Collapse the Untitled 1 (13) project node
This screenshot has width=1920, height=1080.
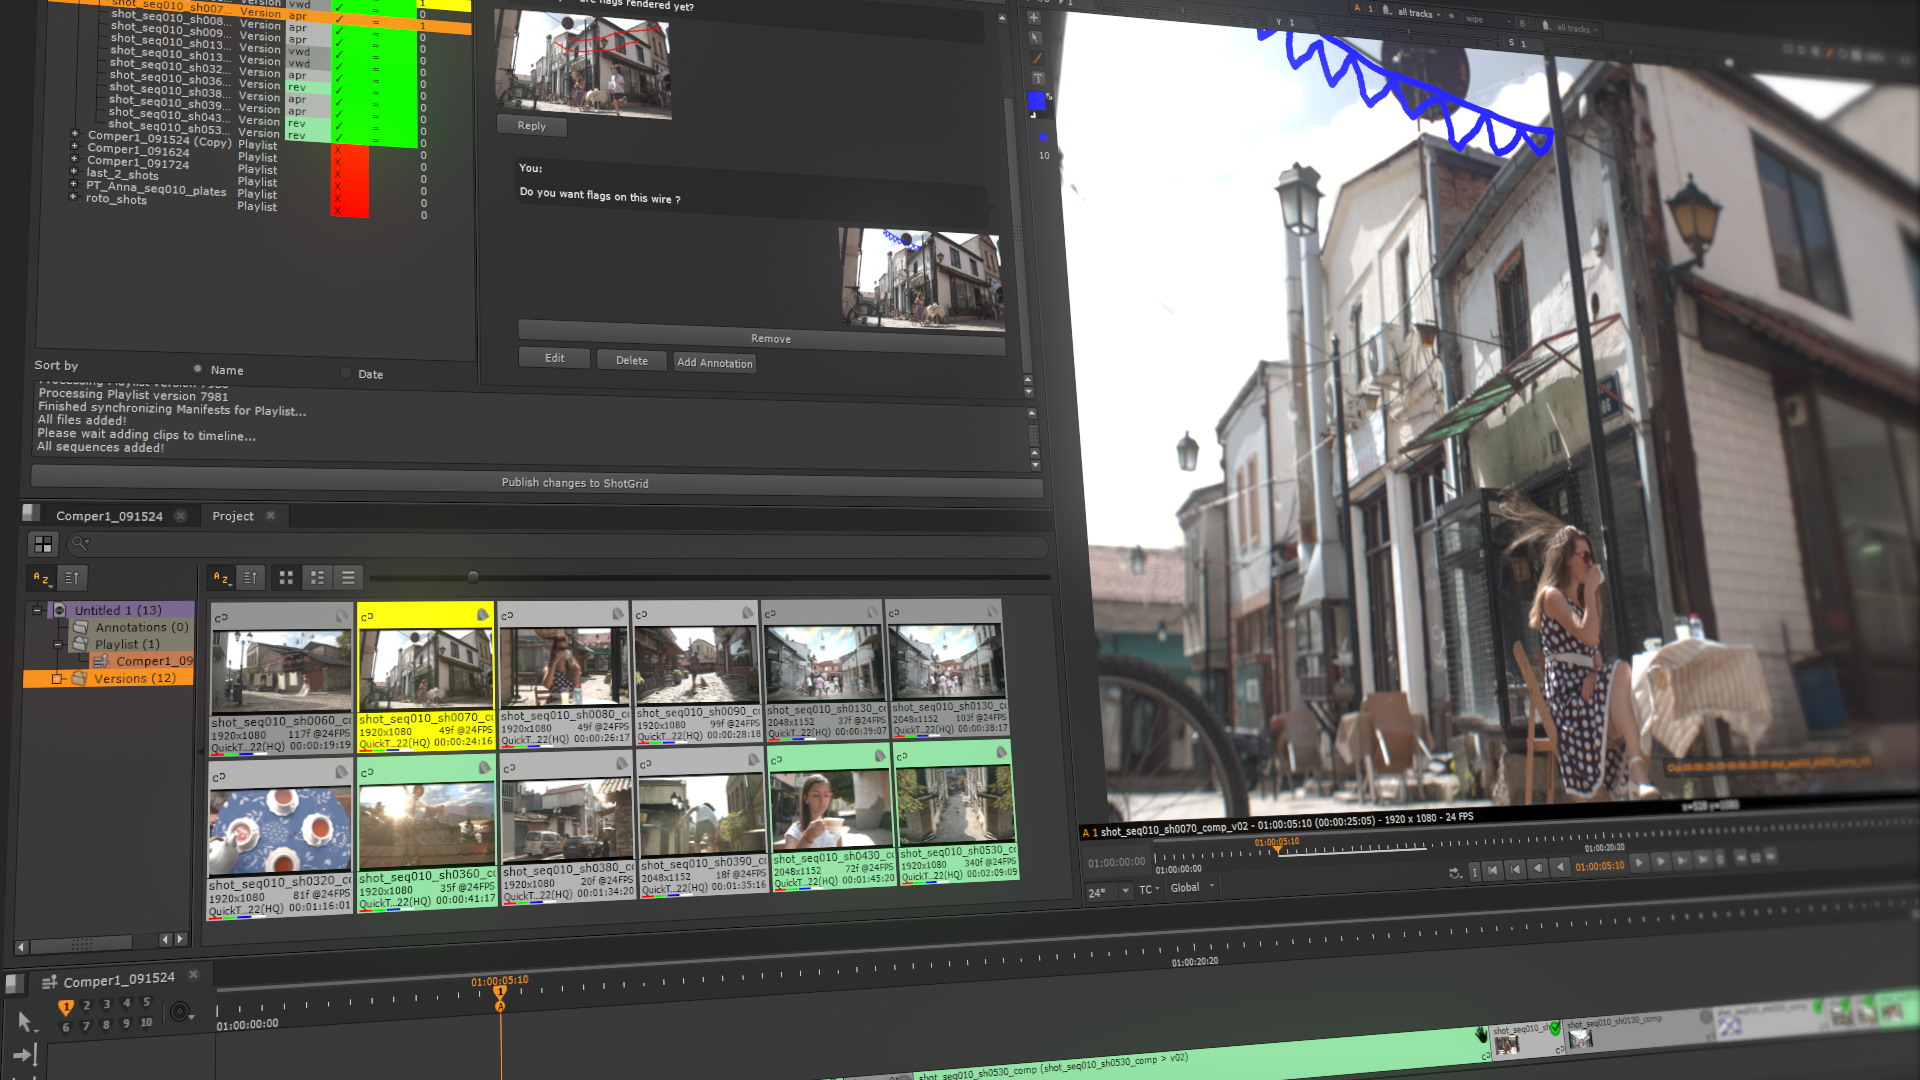37,610
